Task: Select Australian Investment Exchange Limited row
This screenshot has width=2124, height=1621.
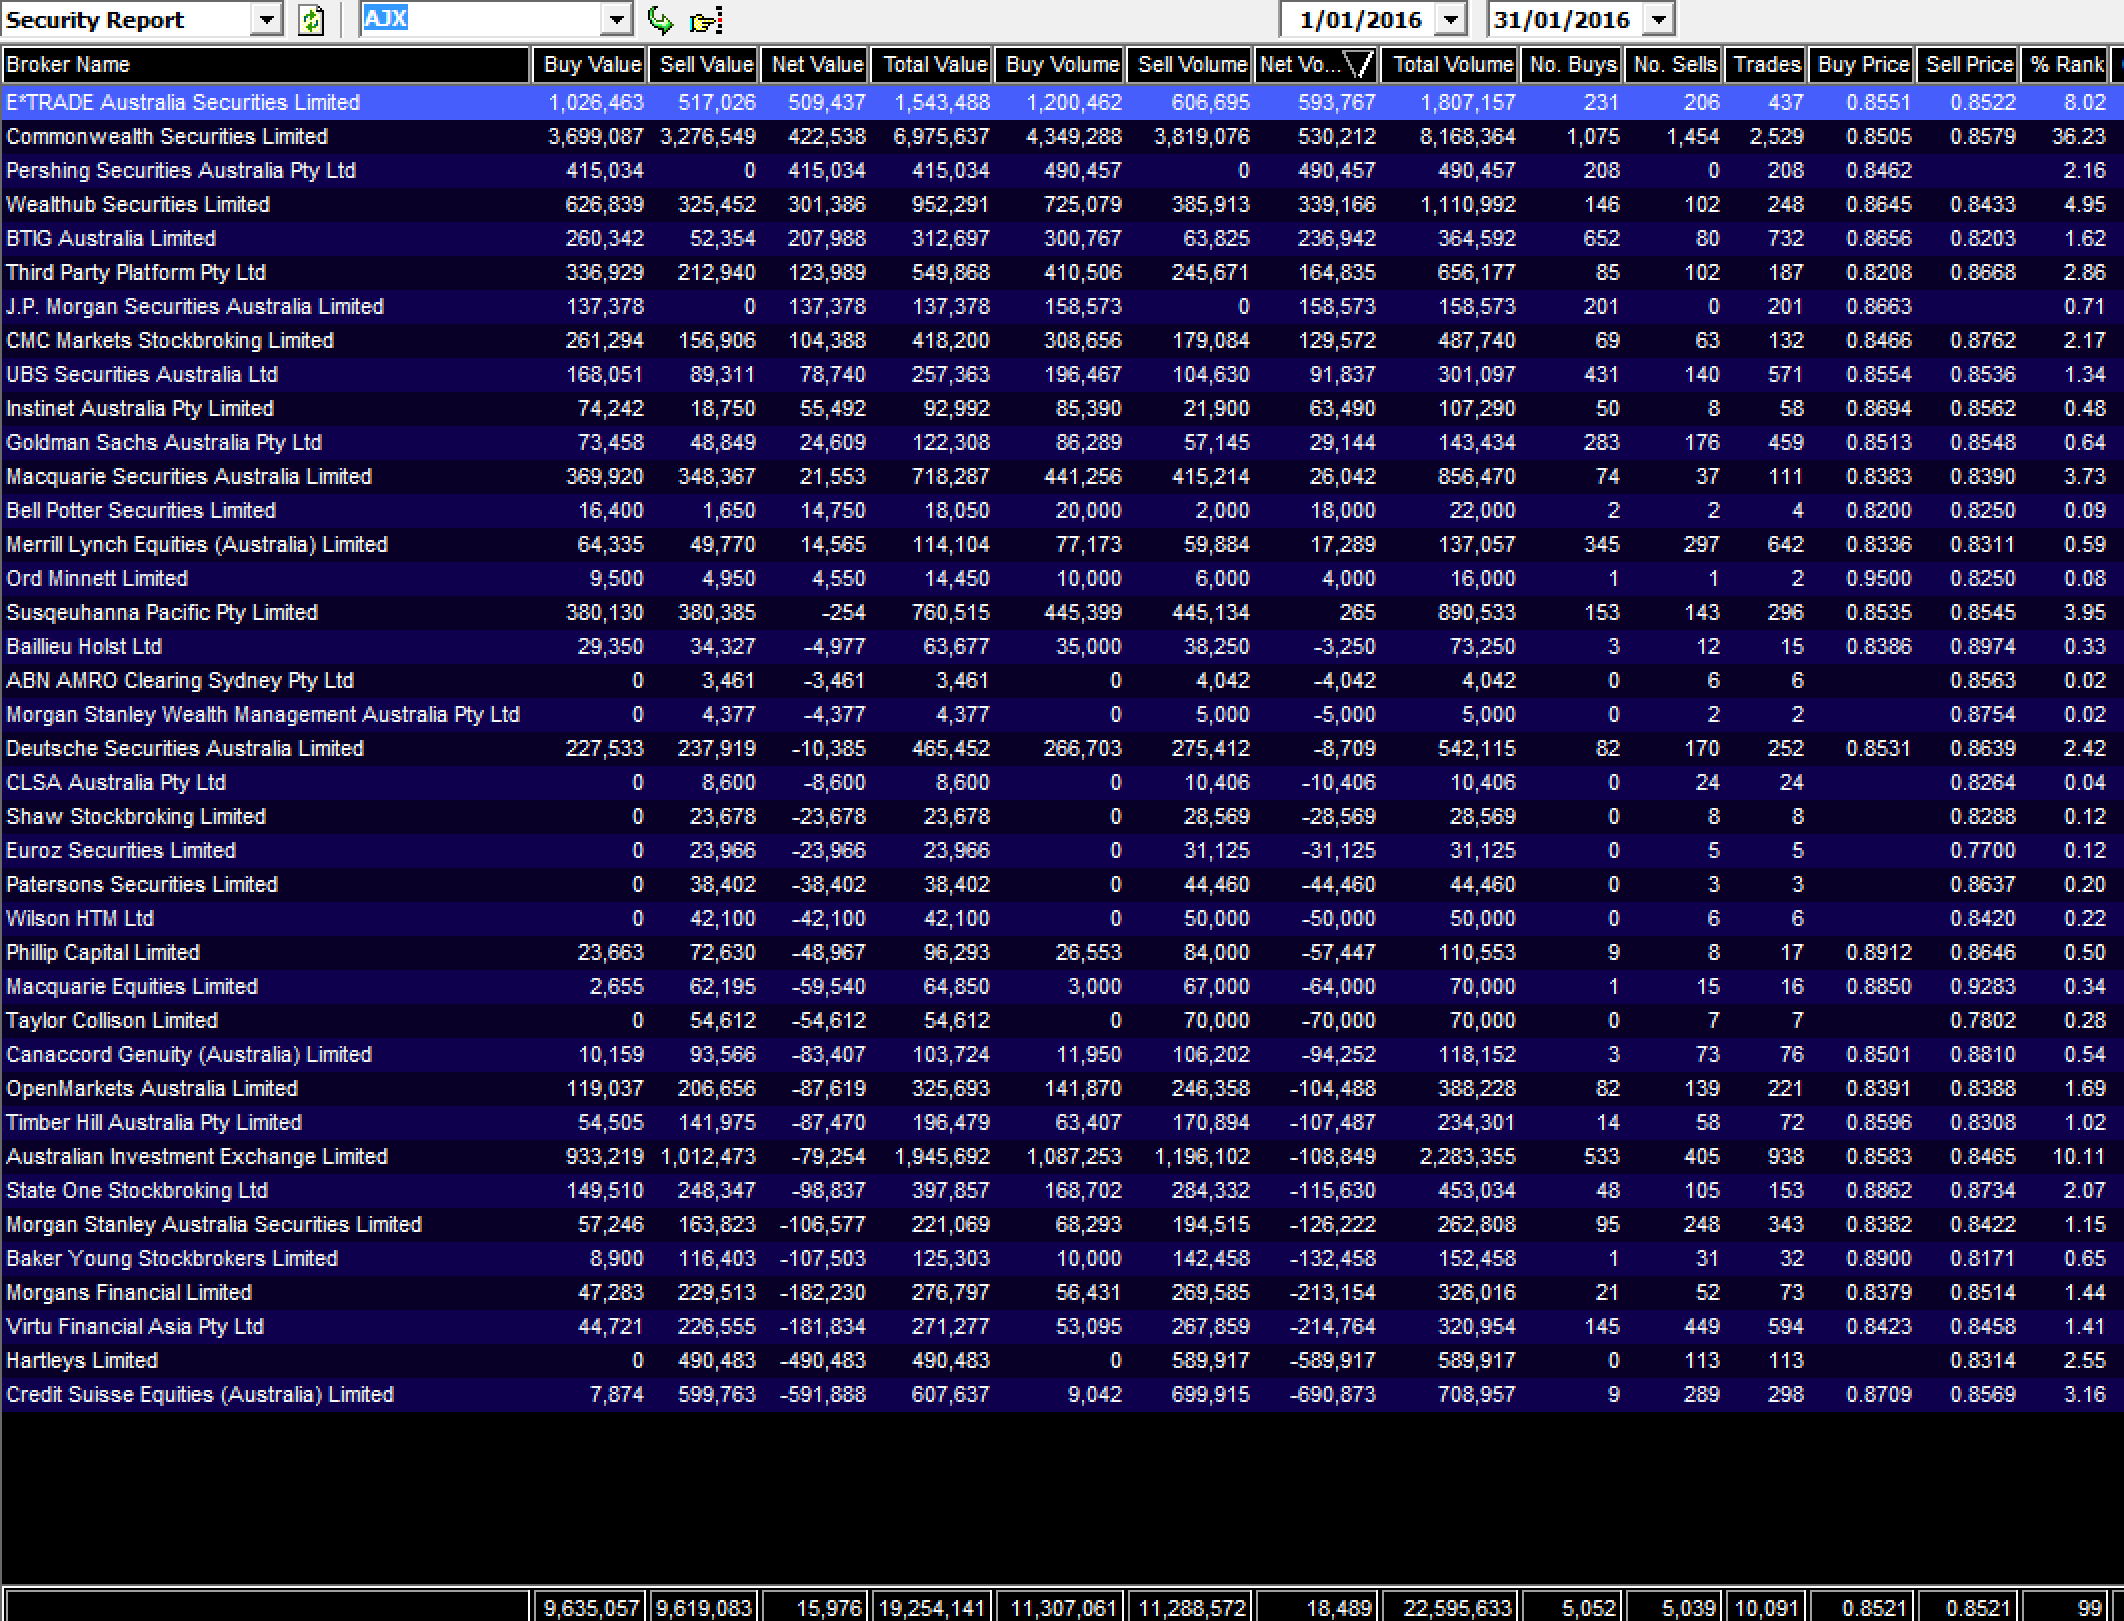Action: [x=1062, y=1156]
